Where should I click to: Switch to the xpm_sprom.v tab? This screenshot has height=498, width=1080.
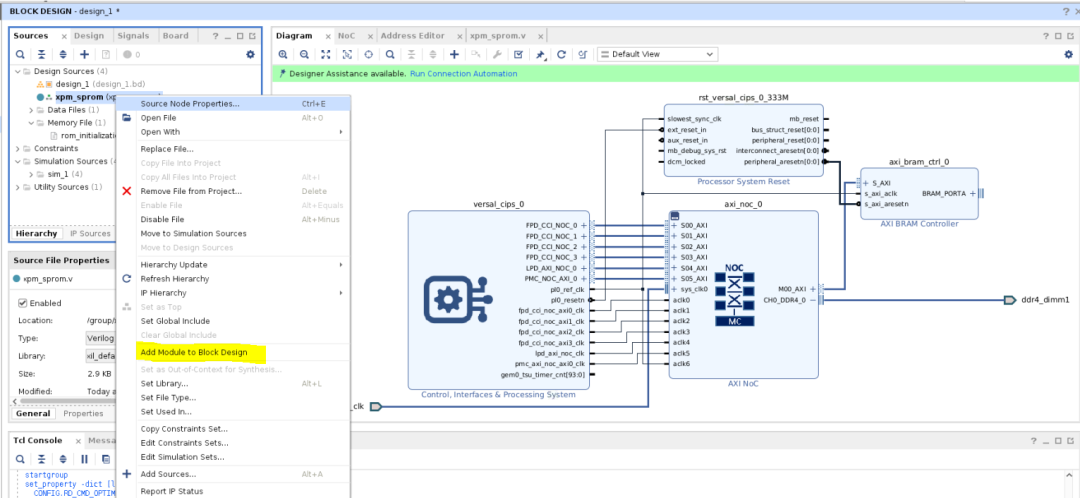click(x=497, y=36)
